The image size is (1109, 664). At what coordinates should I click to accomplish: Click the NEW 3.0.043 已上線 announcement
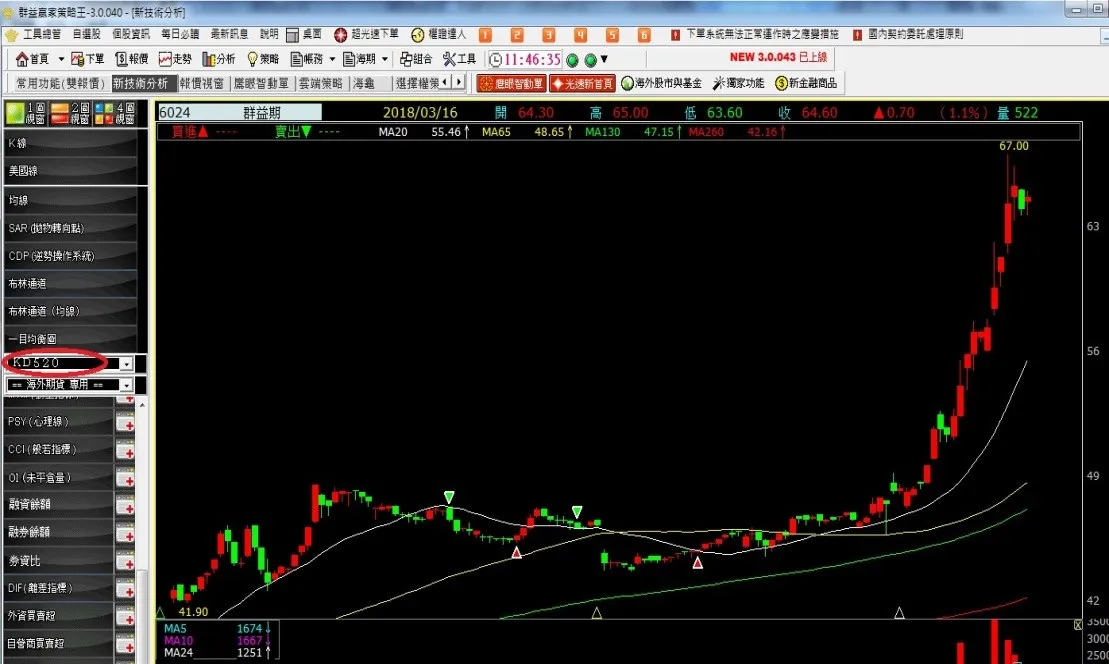click(778, 57)
